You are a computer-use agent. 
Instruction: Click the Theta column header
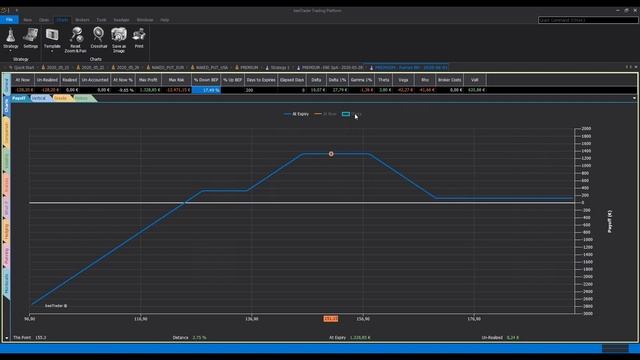pos(383,80)
